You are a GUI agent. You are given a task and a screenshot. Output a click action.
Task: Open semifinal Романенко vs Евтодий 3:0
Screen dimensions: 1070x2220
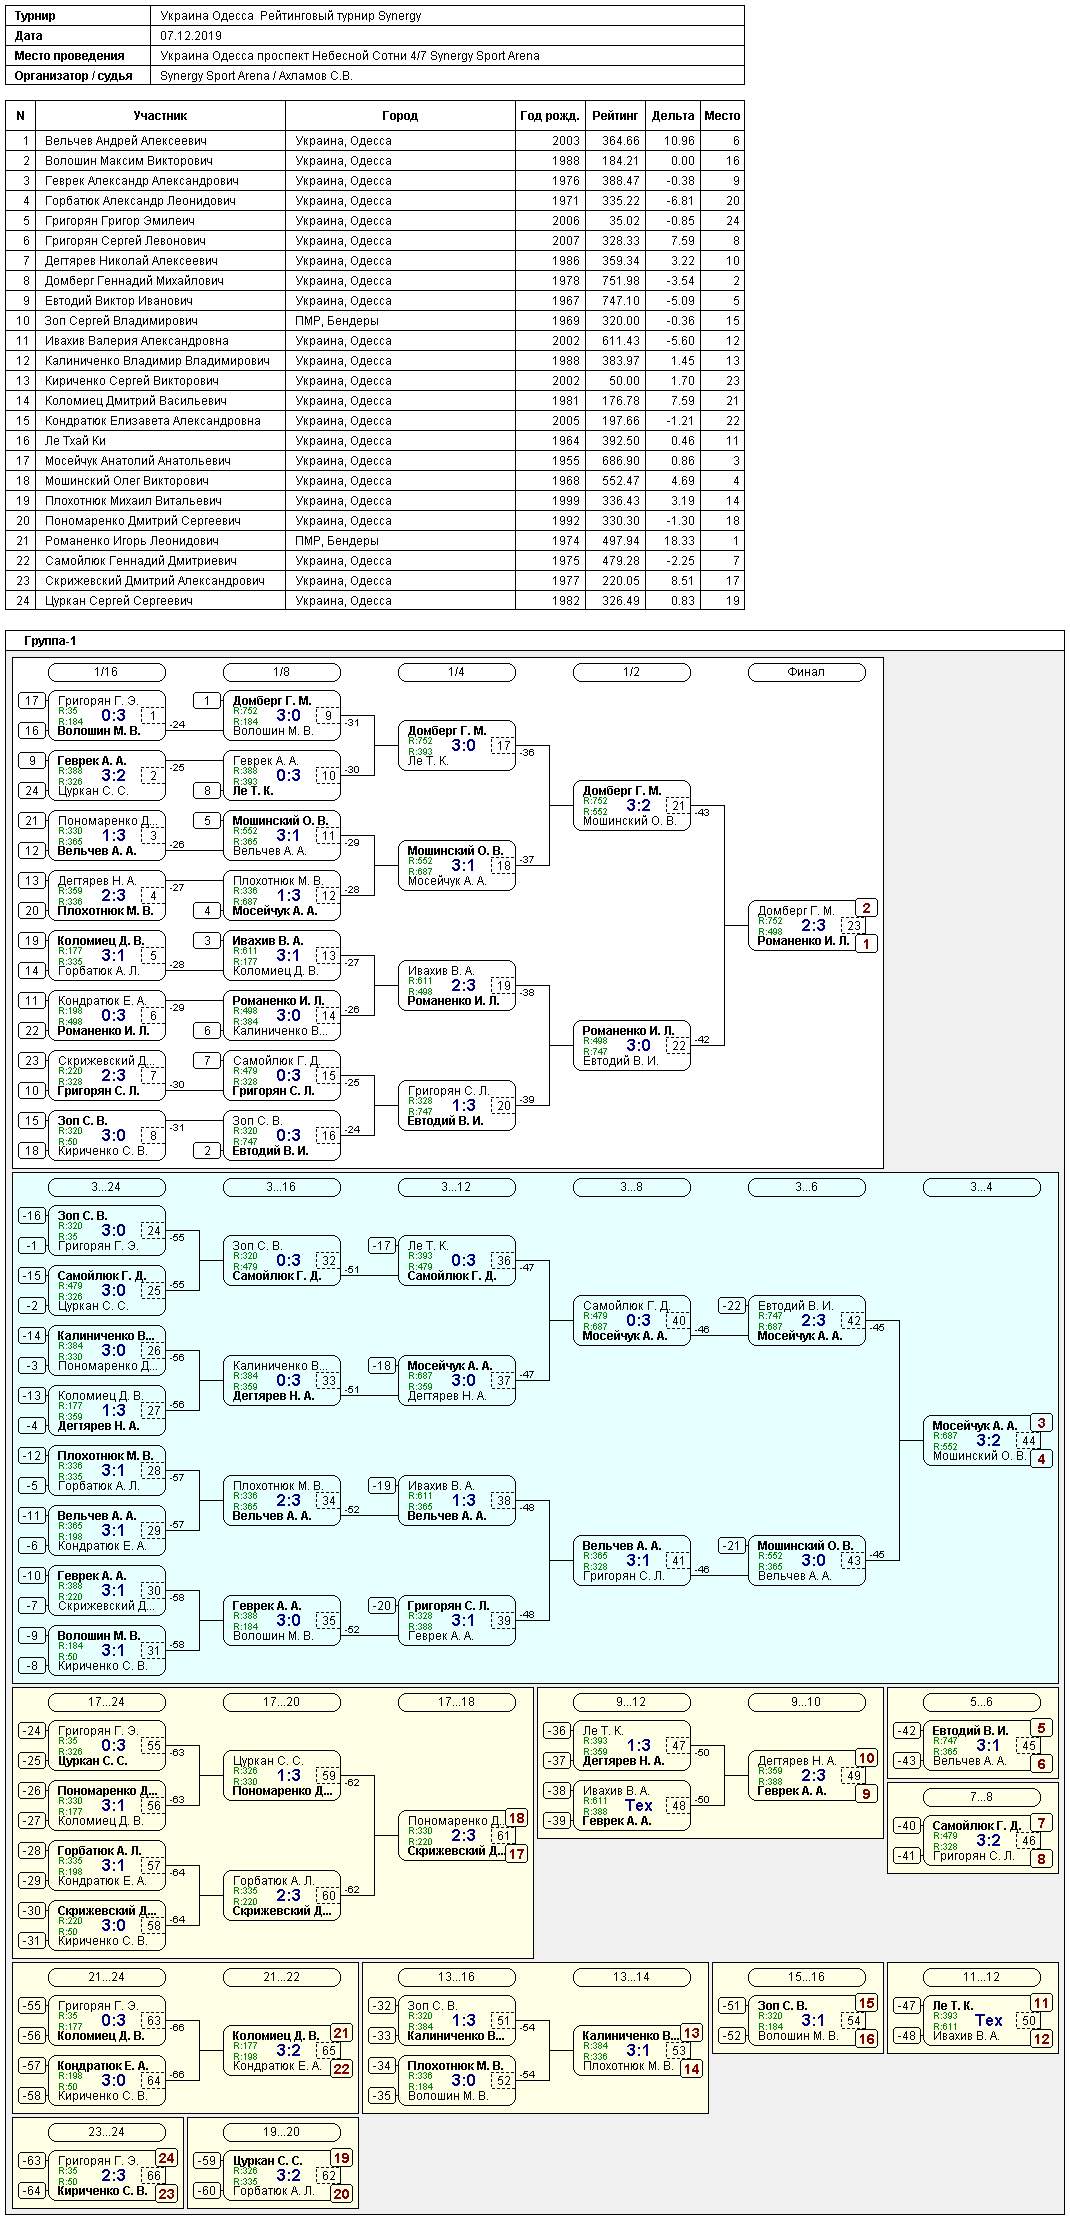coord(631,1046)
